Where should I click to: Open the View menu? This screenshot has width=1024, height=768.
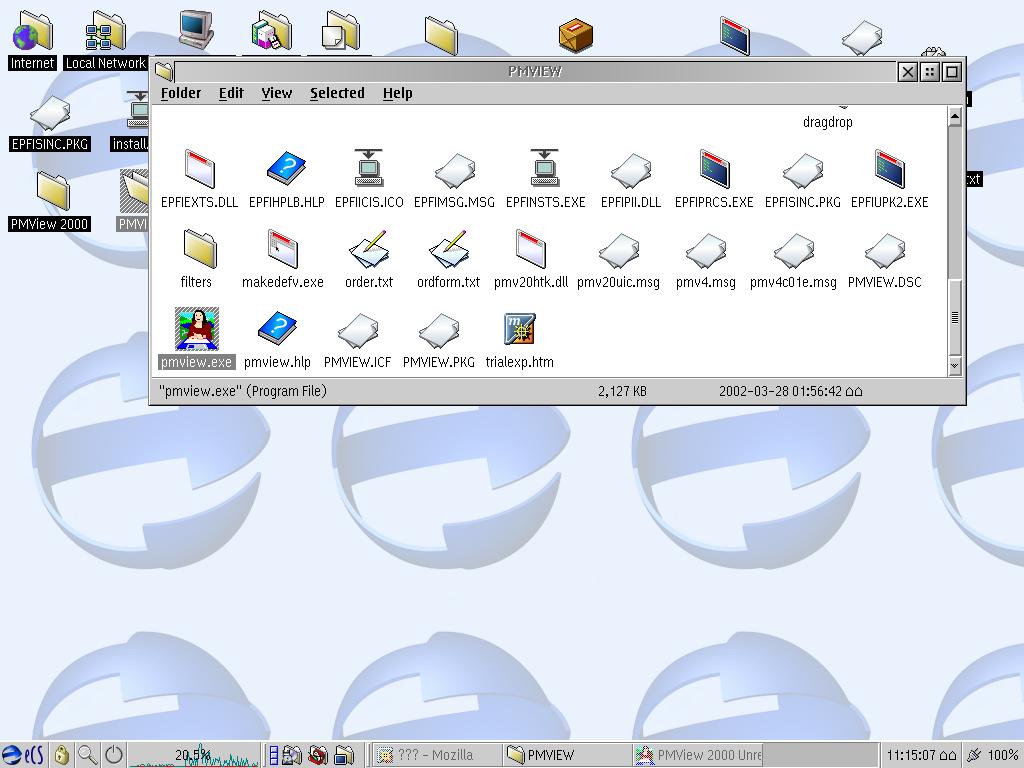click(x=276, y=93)
